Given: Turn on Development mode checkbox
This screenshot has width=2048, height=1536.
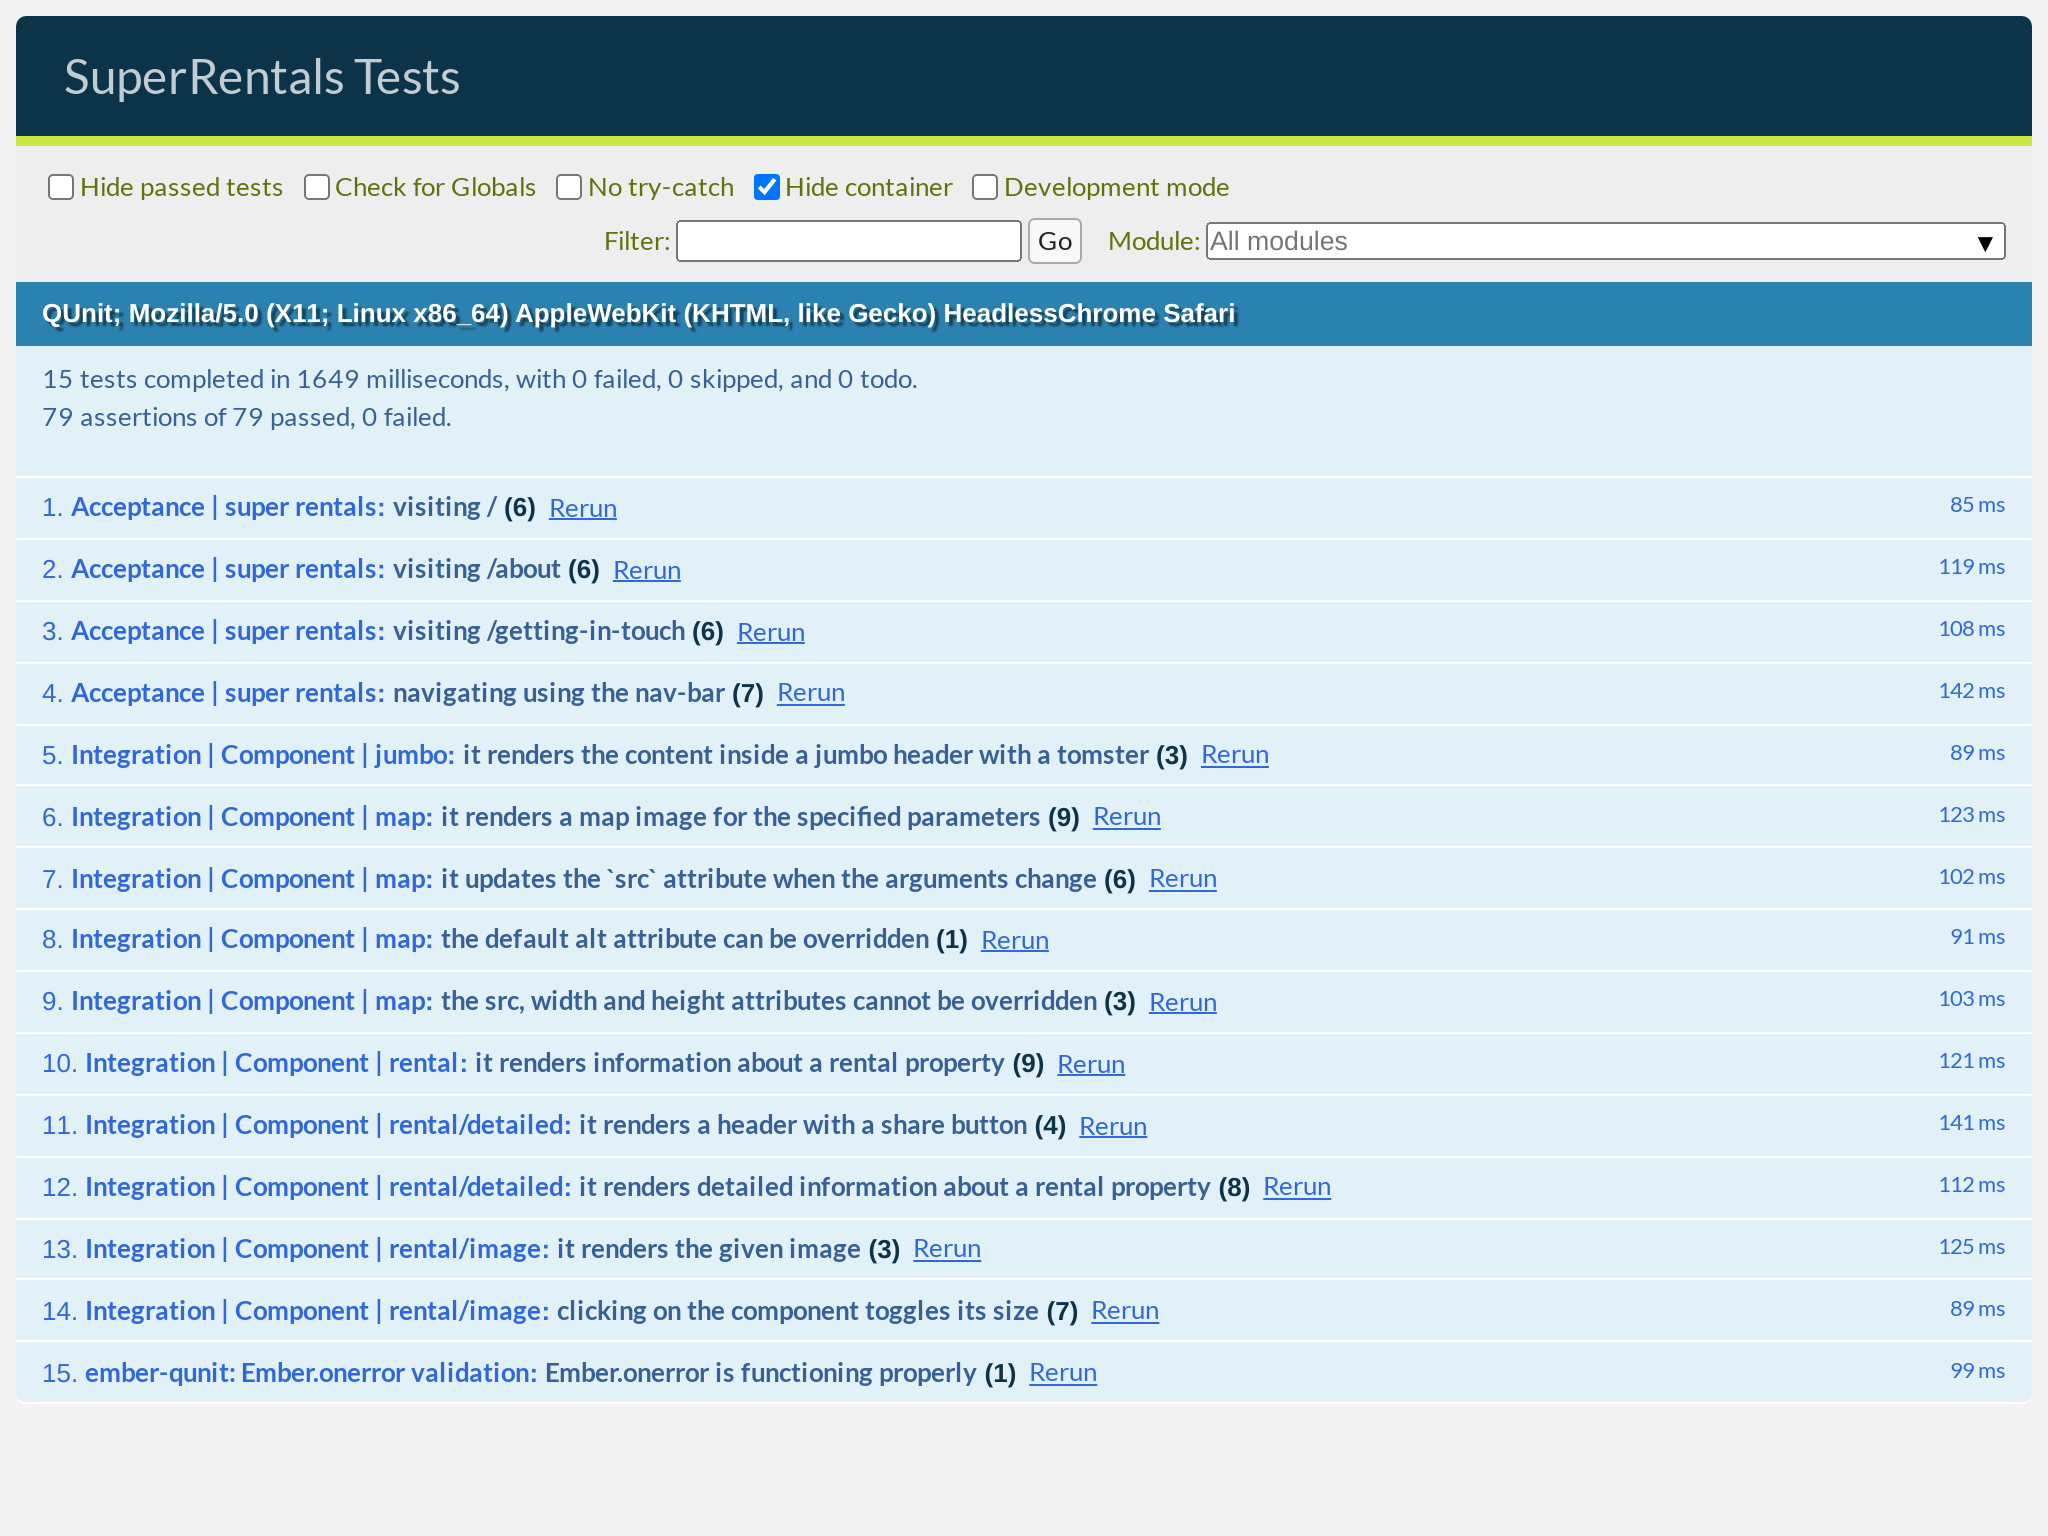Looking at the screenshot, I should click(985, 187).
